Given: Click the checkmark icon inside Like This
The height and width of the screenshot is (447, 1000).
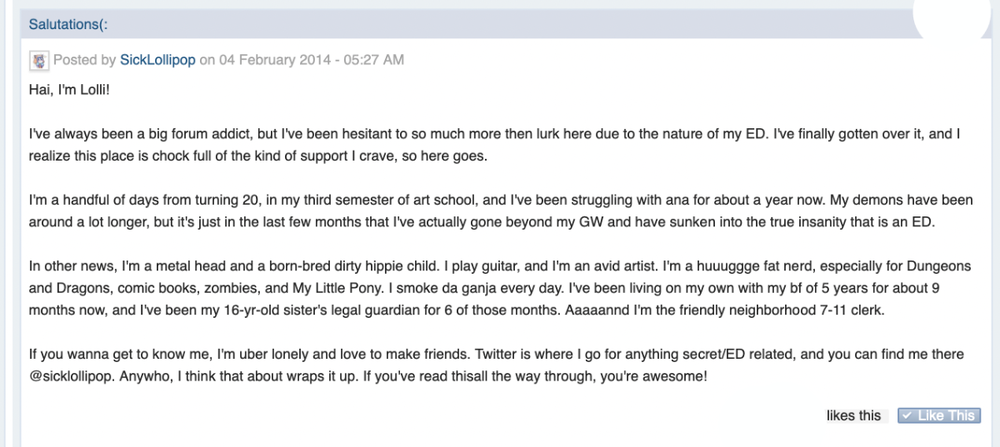Looking at the screenshot, I should coord(907,416).
